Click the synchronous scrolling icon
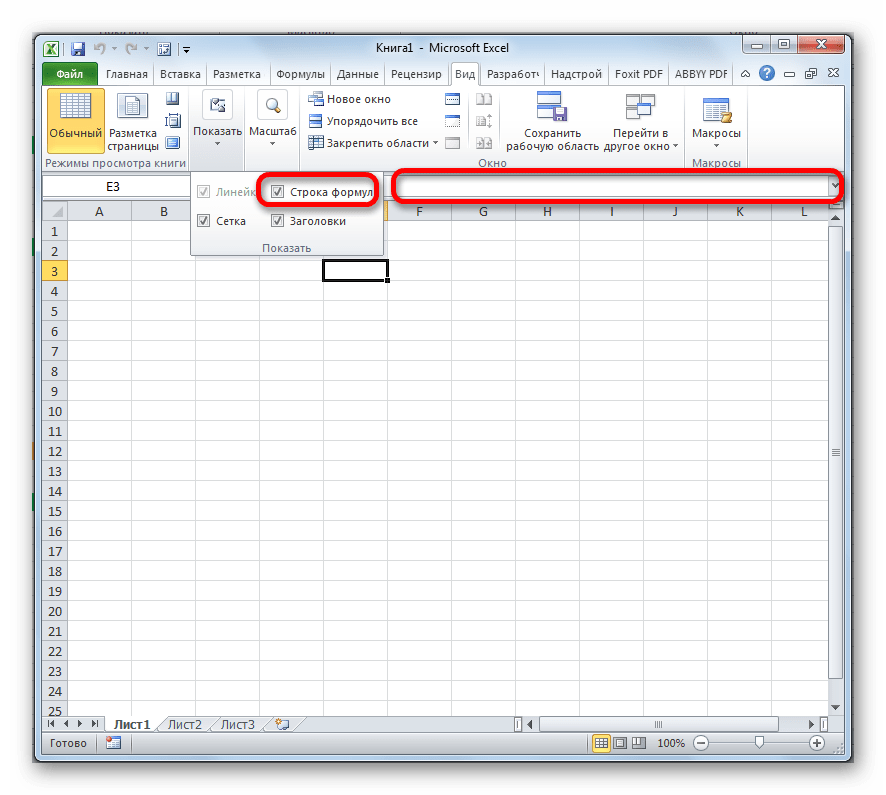886x795 pixels. [484, 121]
